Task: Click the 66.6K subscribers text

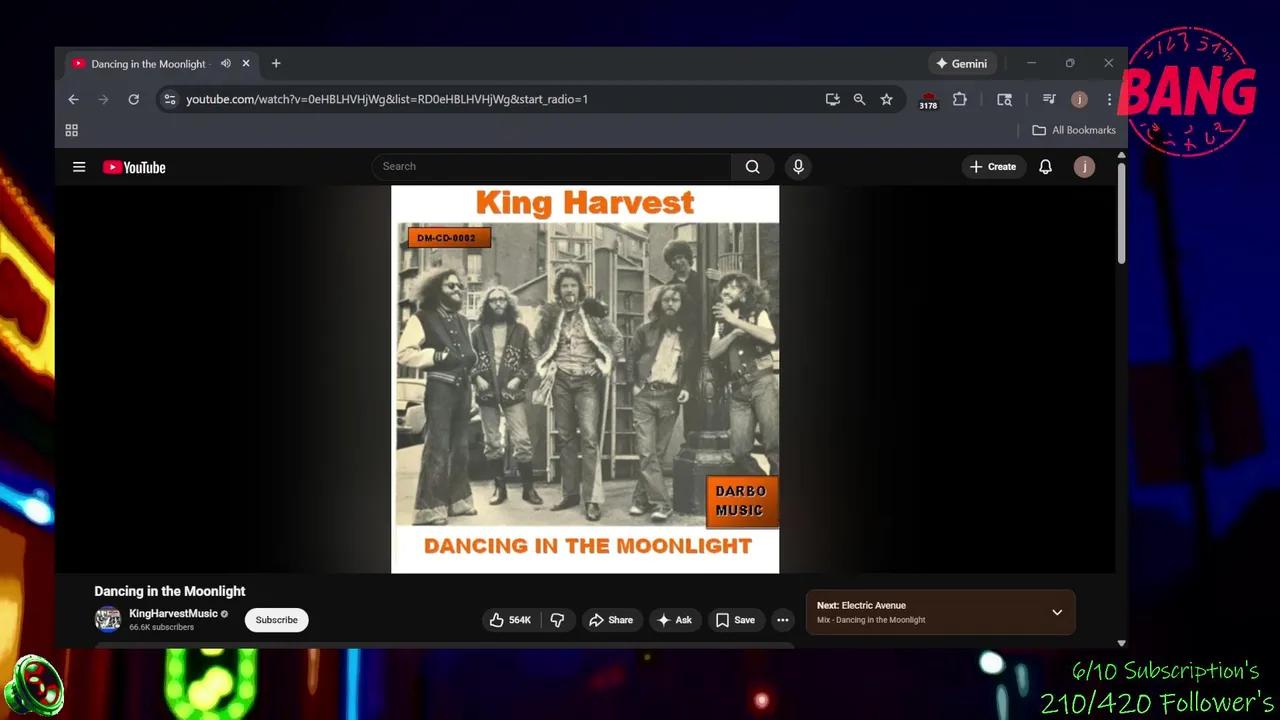Action: pyautogui.click(x=161, y=627)
